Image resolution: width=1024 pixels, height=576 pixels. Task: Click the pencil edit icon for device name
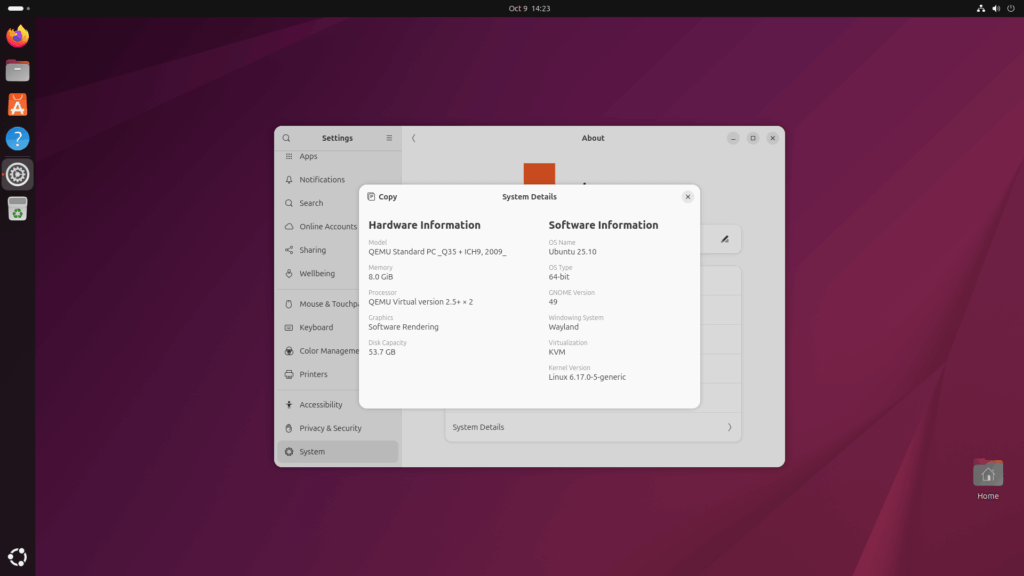click(725, 239)
